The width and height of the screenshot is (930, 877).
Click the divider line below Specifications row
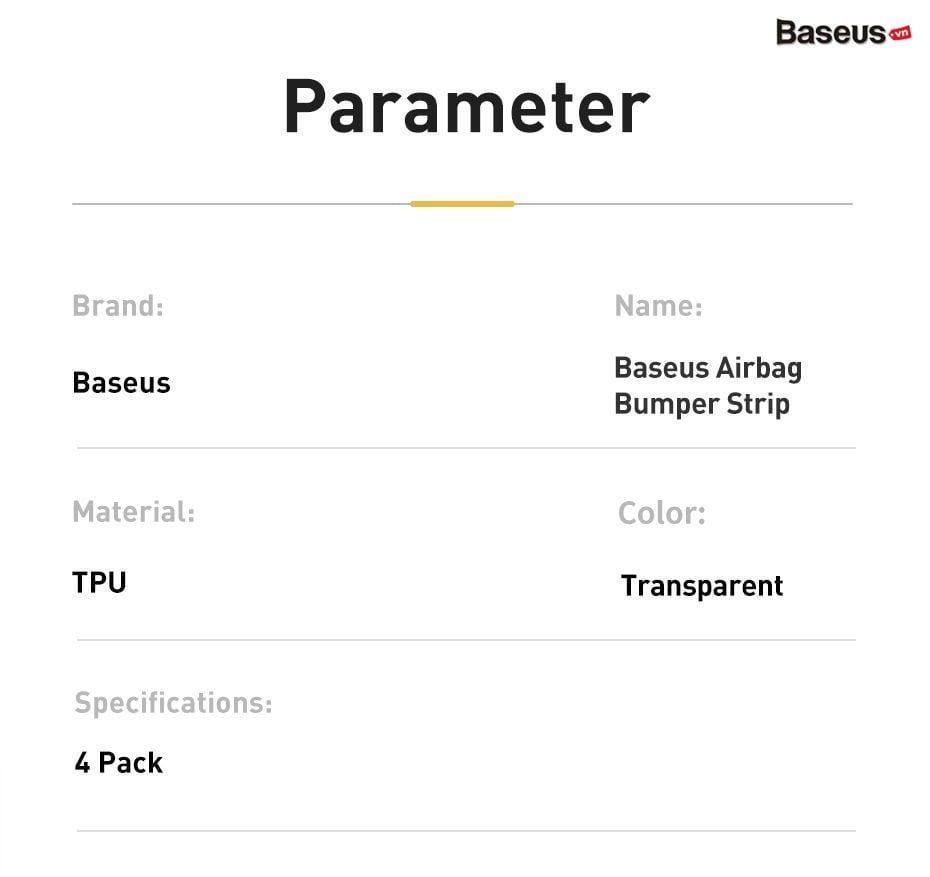click(x=466, y=831)
